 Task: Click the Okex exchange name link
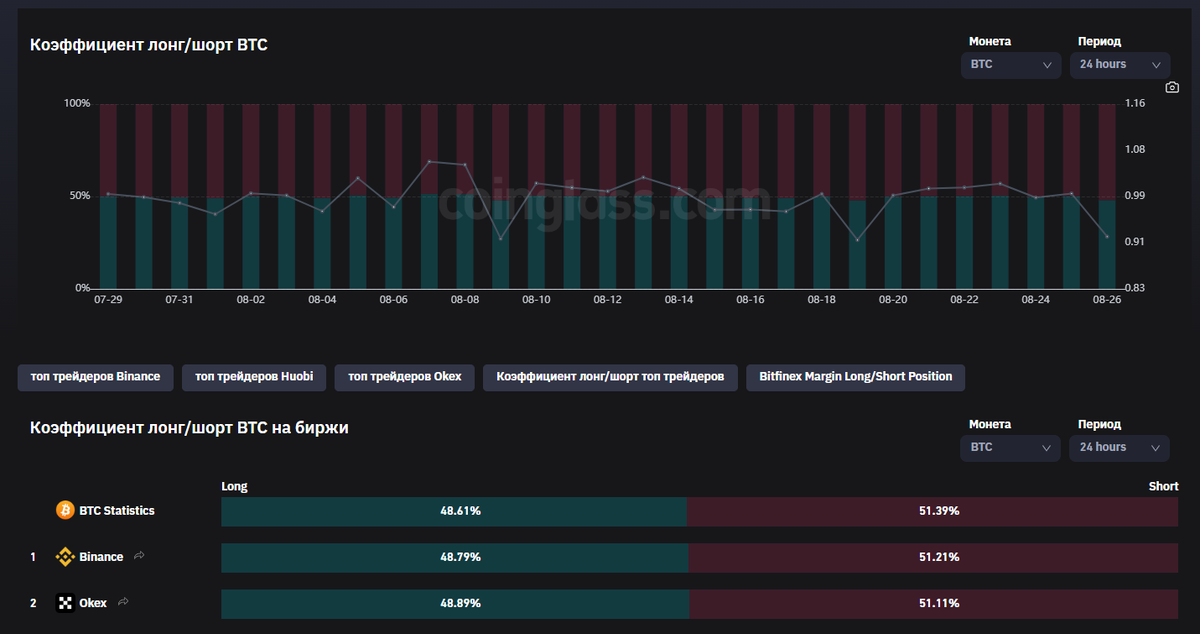point(93,603)
